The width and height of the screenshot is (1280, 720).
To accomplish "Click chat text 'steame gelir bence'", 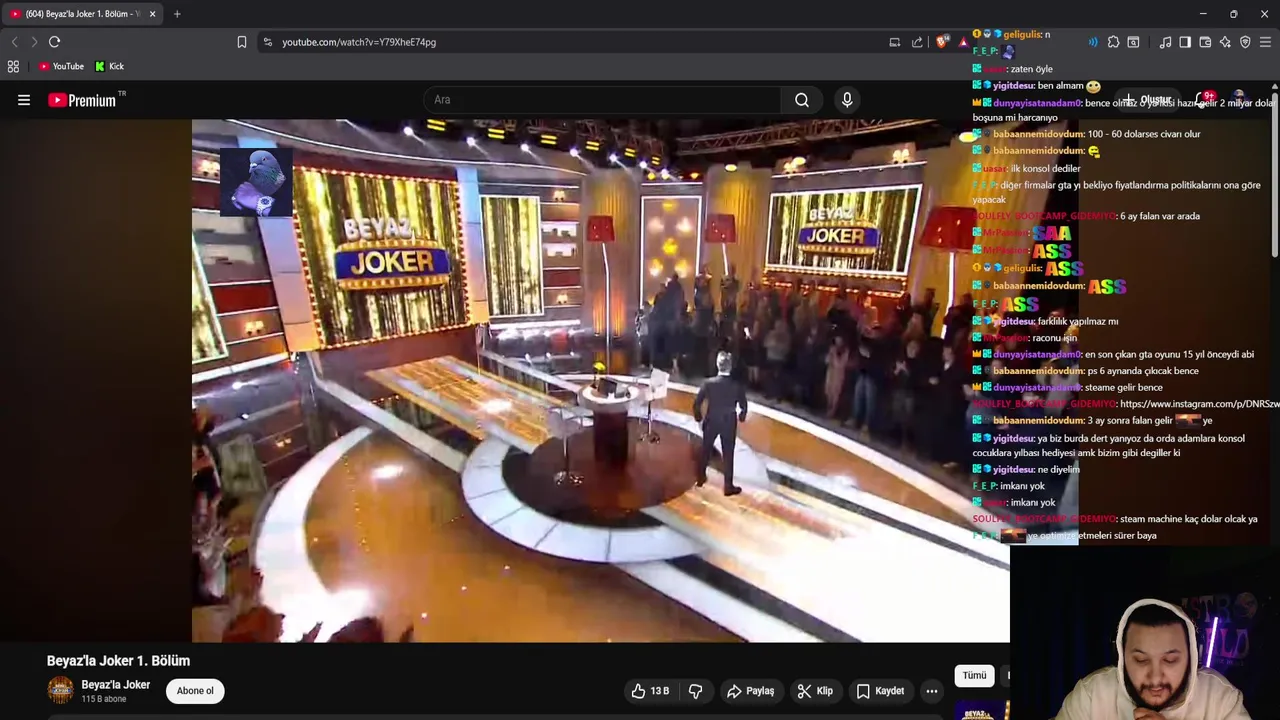I will pyautogui.click(x=1124, y=387).
